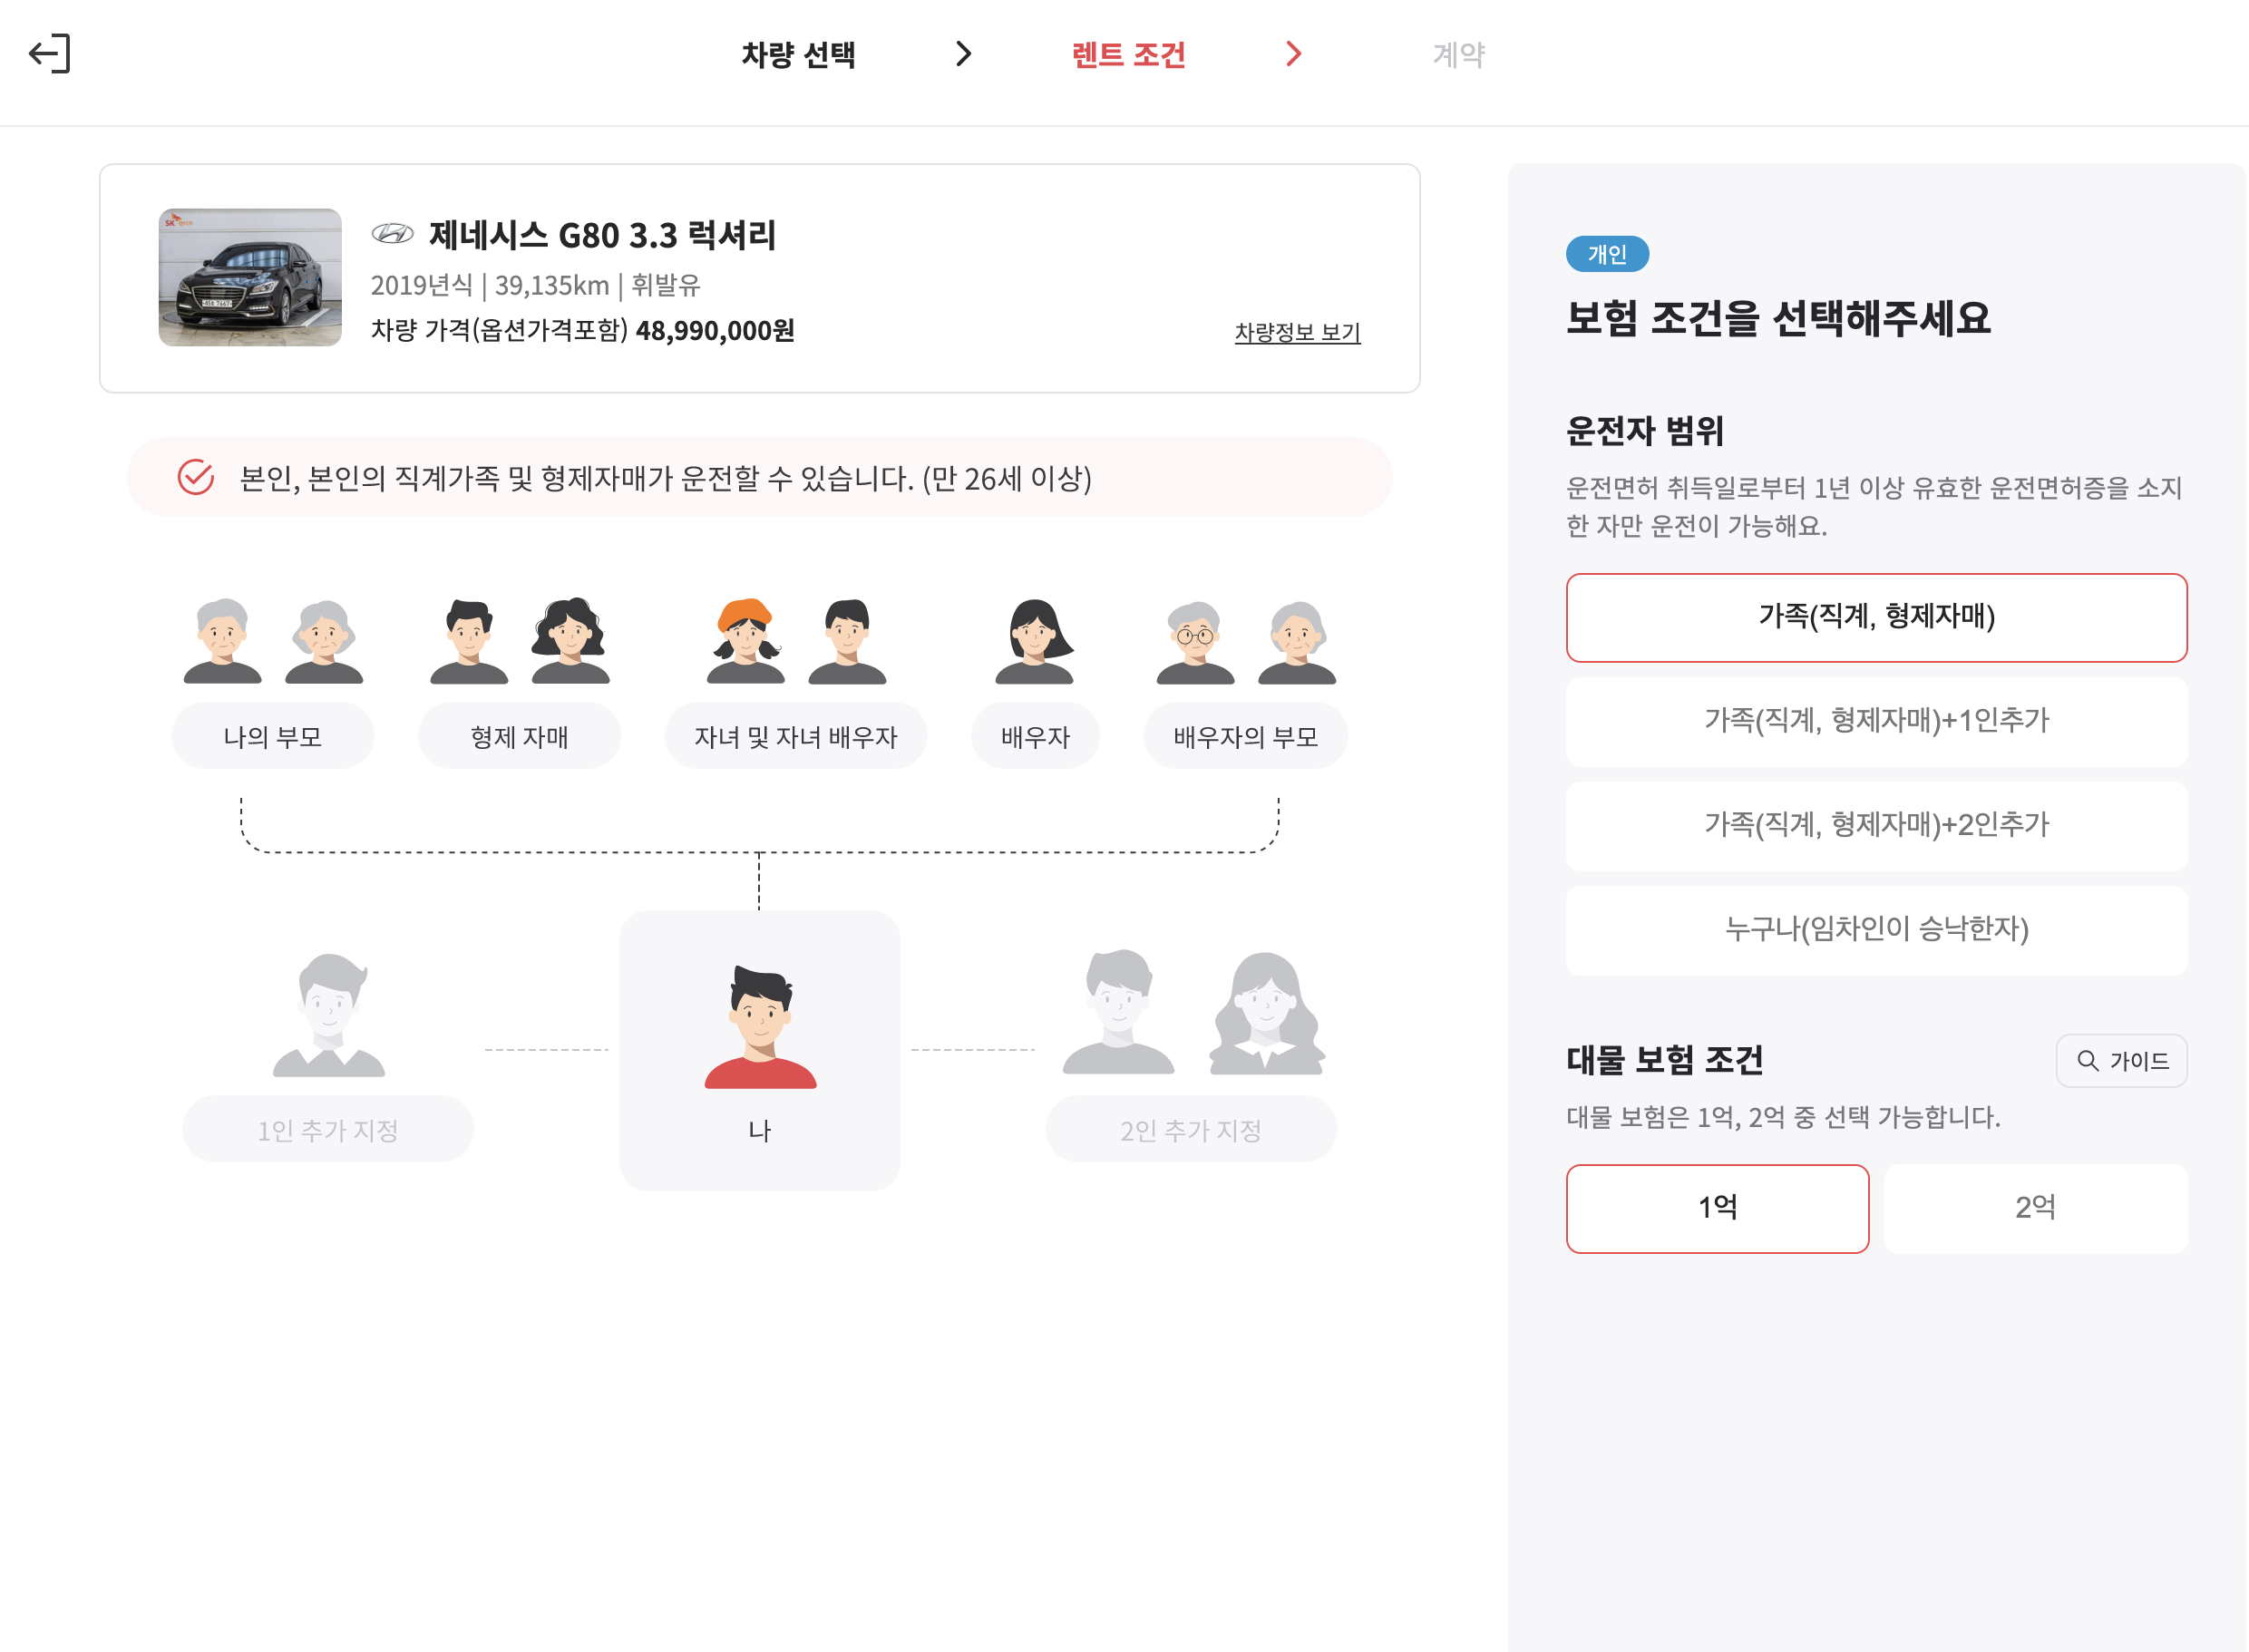
Task: Select 가족(직계, 형제자매)+2인추가 option
Action: (1876, 825)
